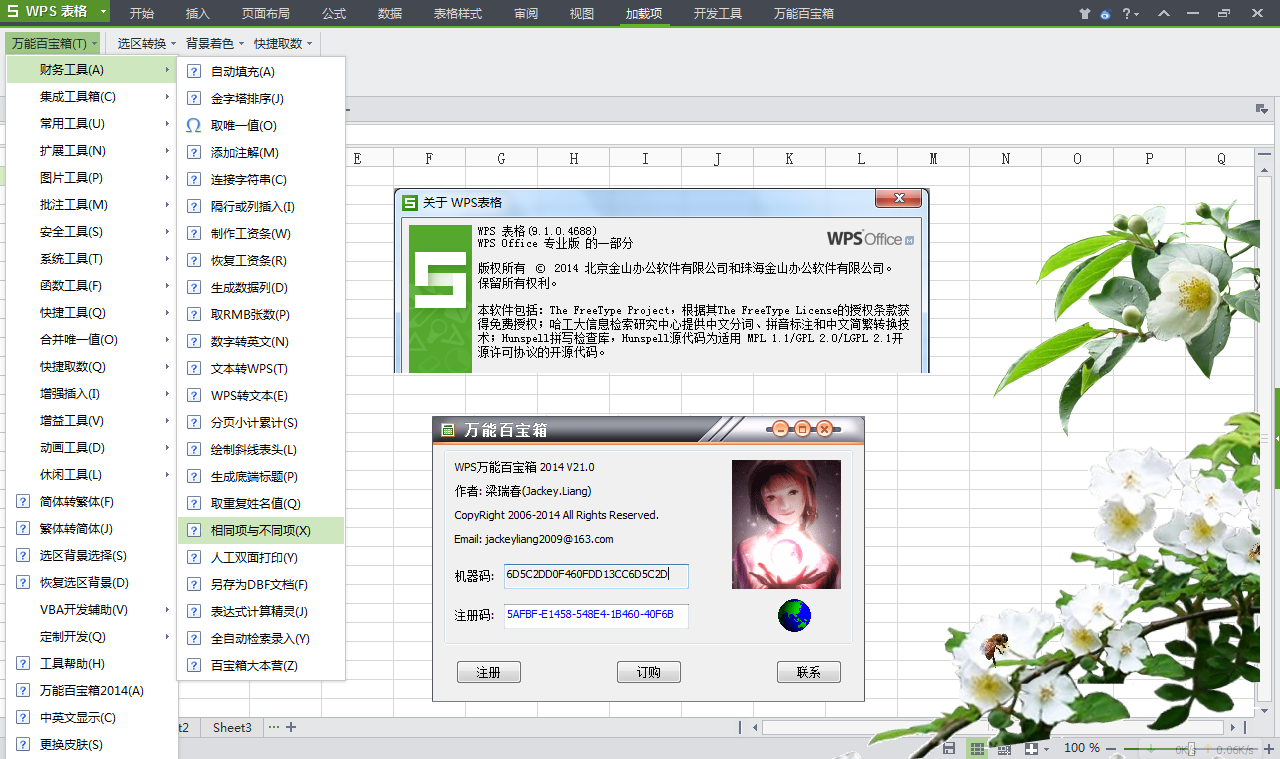1280x759 pixels.
Task: Choose 相同项与不同项(X) from the submenu
Action: pyautogui.click(x=261, y=530)
